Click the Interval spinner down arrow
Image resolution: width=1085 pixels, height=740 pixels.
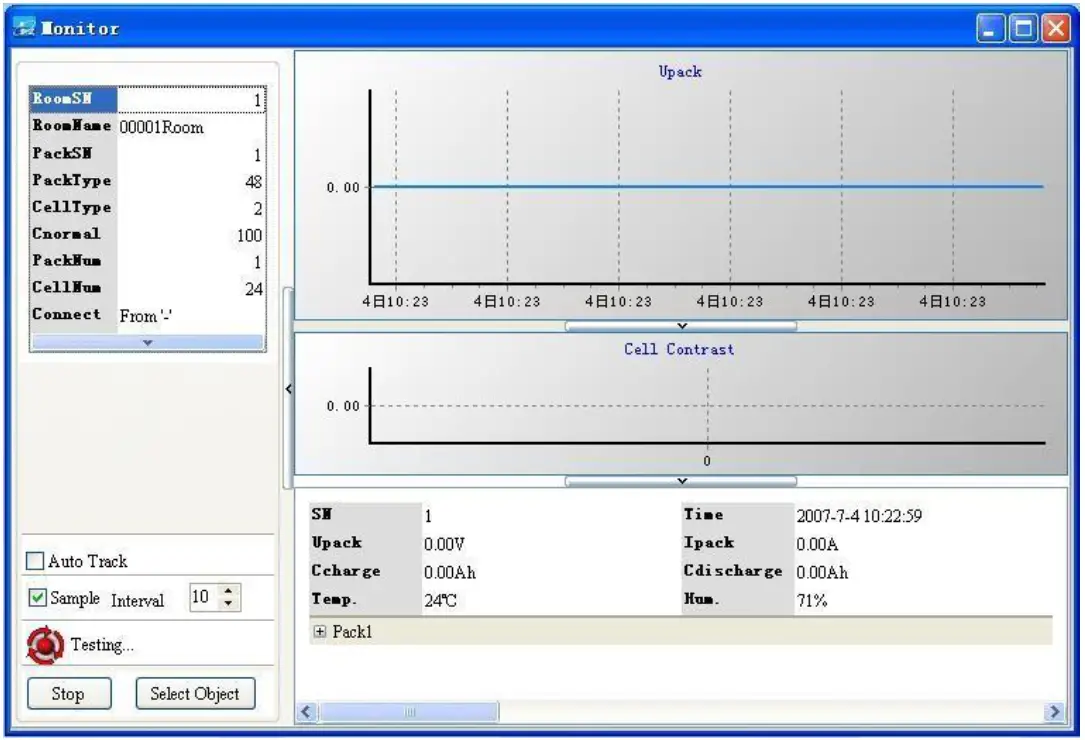pos(230,602)
